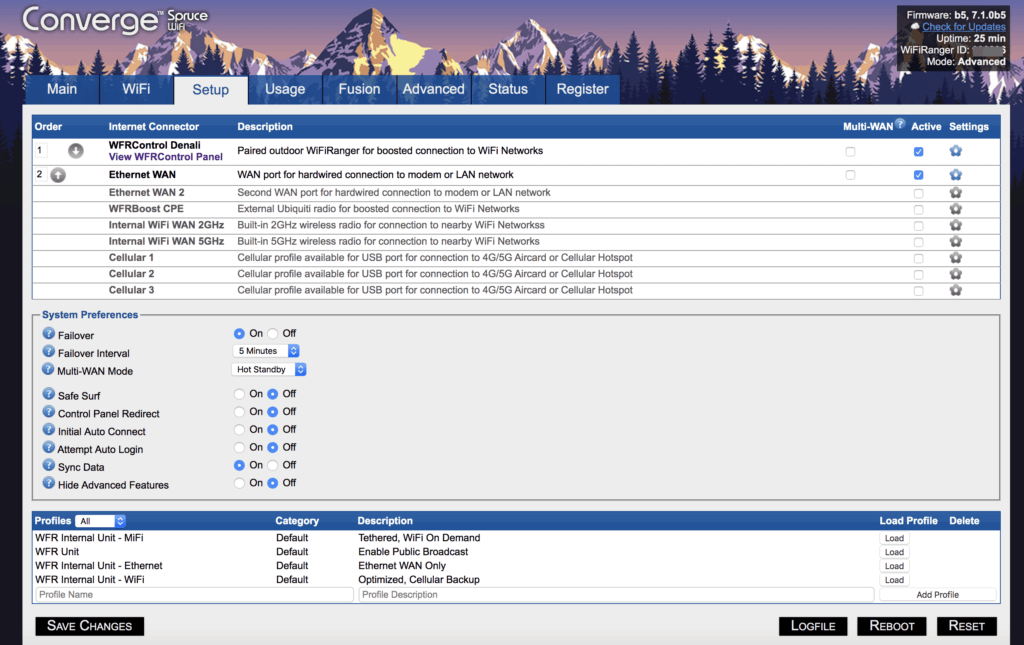
Task: Click the Converge Spruce WiFi logo
Action: tap(115, 20)
